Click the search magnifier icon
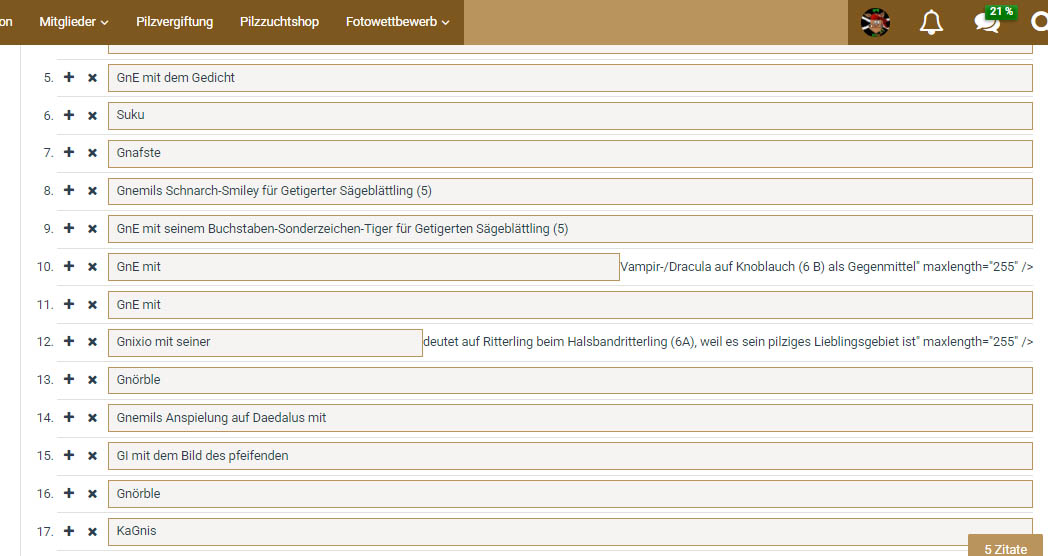Screen dimensions: 1048x556 (1039, 22)
